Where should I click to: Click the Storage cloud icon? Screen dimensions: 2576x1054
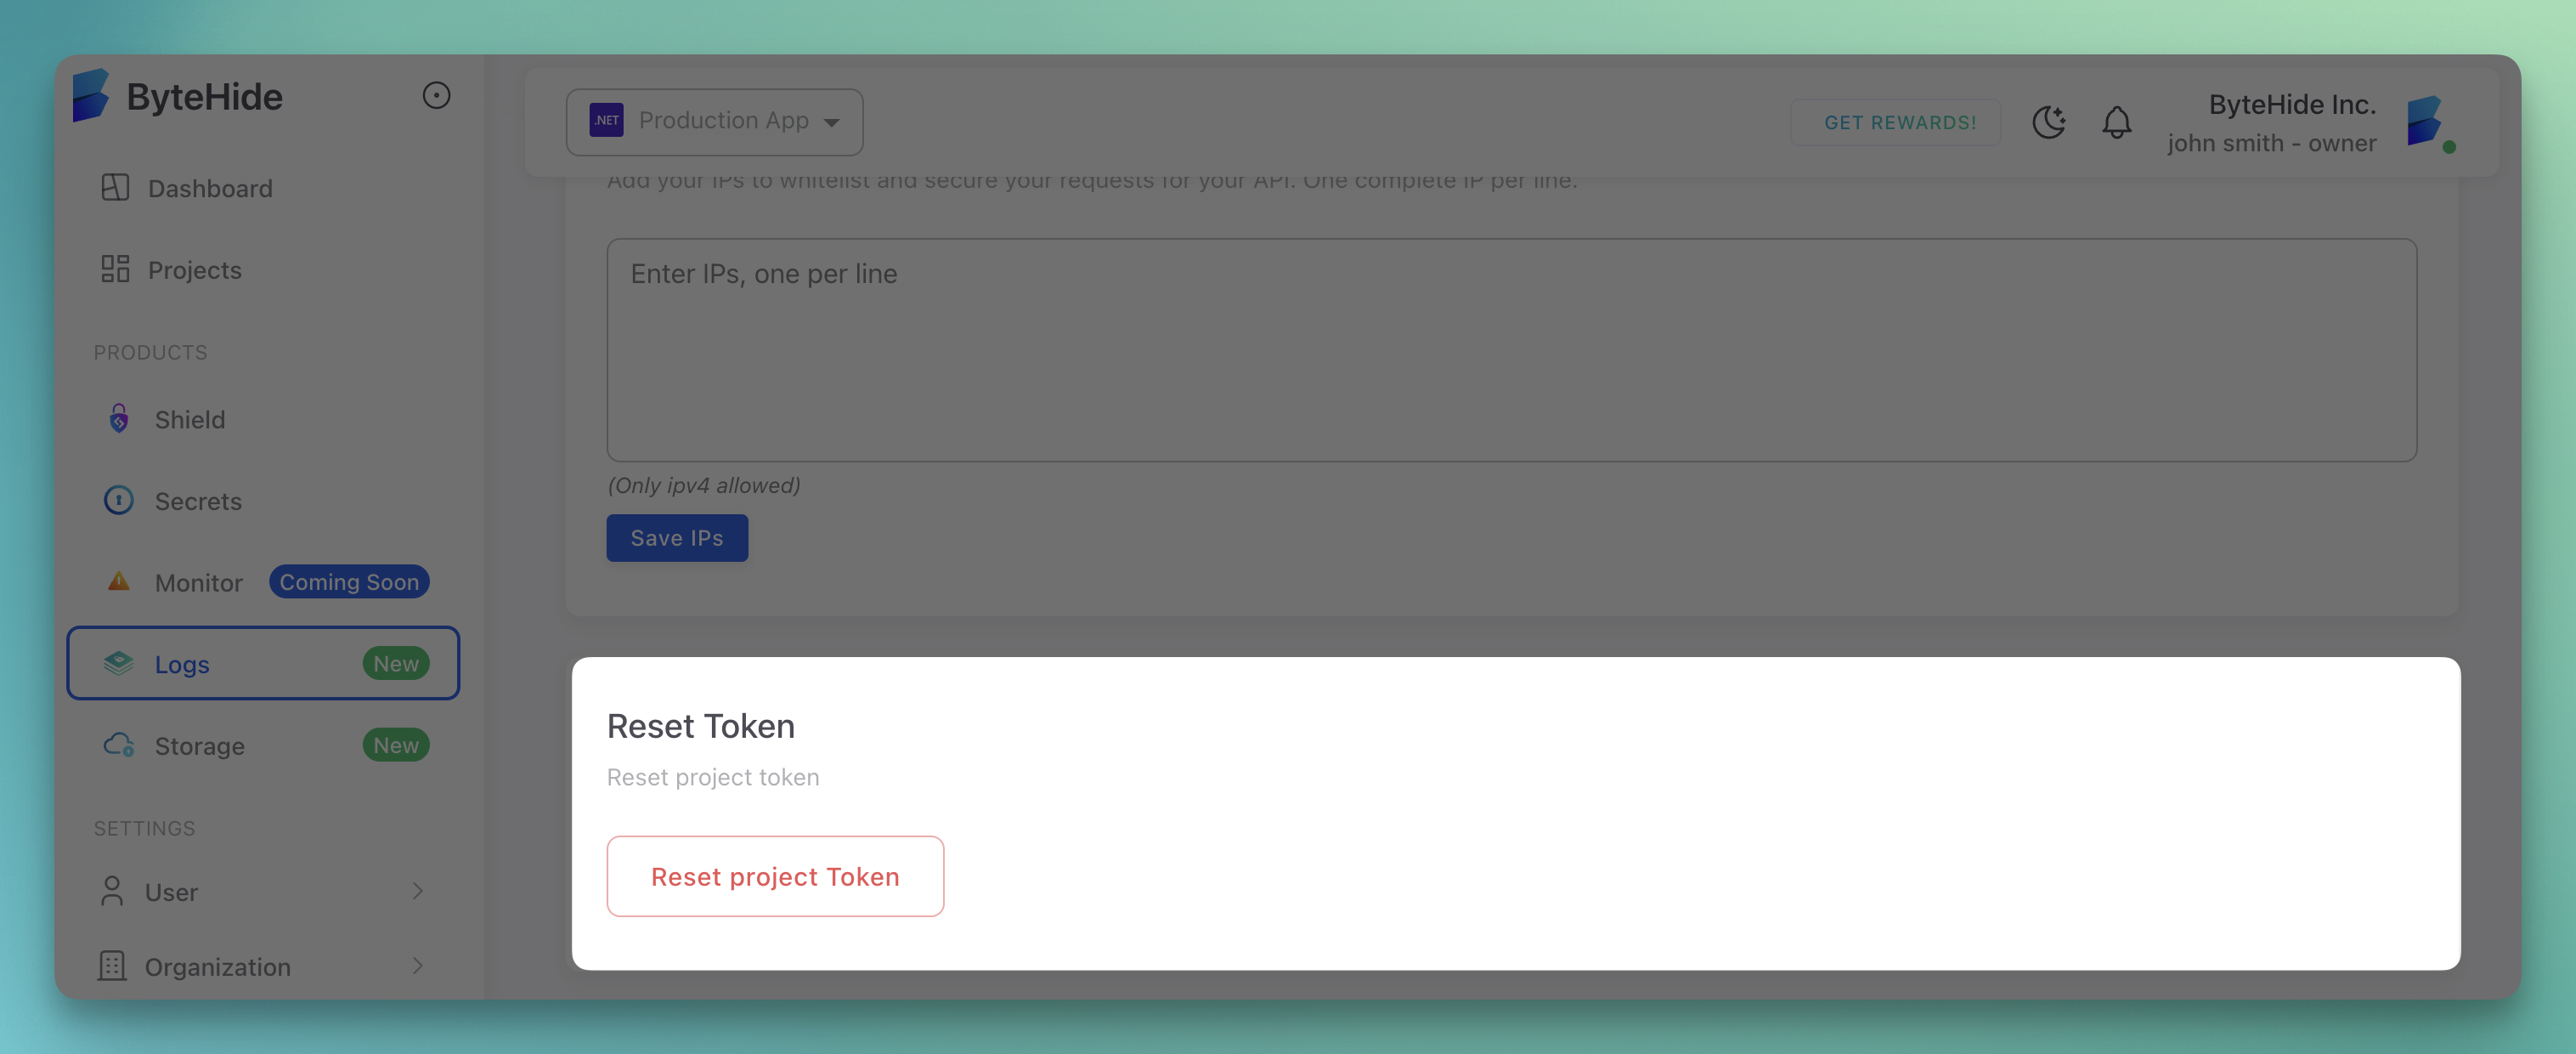(119, 744)
